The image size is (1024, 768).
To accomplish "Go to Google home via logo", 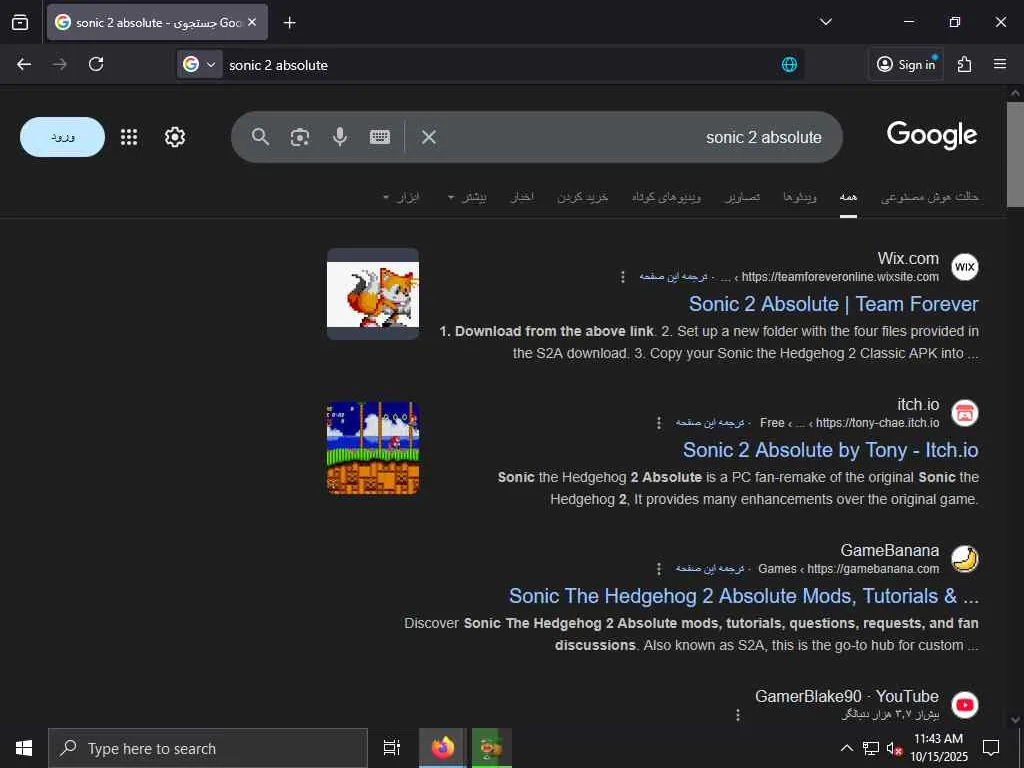I will (x=932, y=136).
